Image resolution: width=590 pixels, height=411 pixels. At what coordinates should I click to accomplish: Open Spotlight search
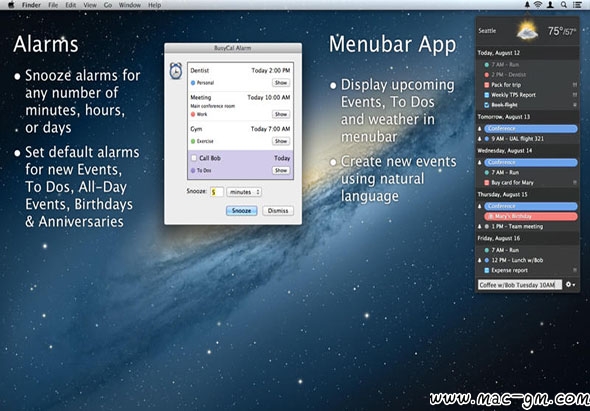563,5
